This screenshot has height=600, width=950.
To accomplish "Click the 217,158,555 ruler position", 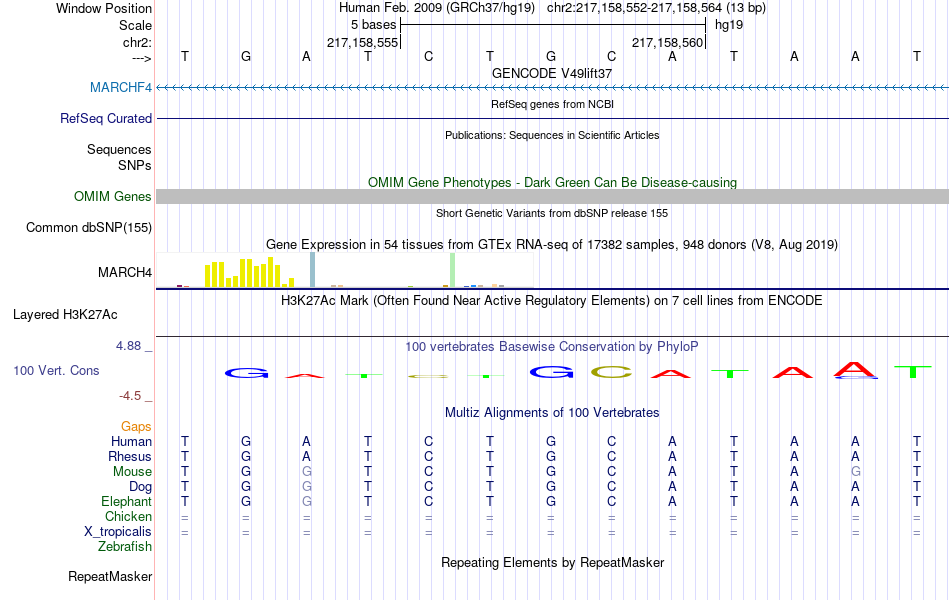I will click(x=362, y=42).
